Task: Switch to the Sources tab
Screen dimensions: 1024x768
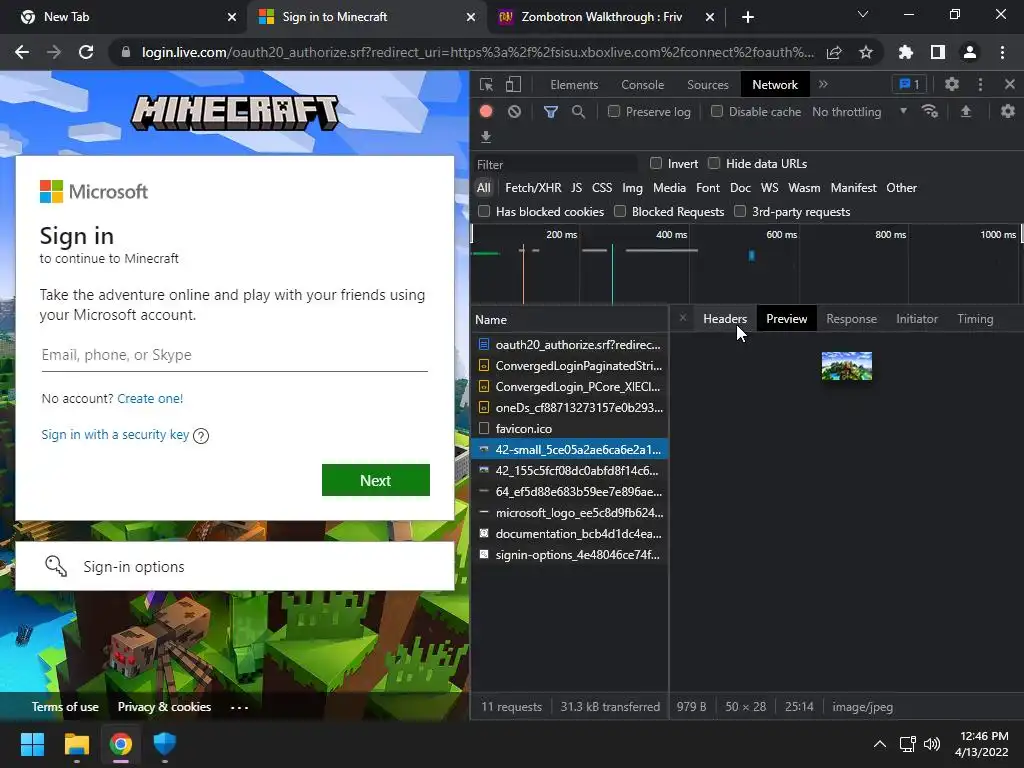Action: pos(707,85)
